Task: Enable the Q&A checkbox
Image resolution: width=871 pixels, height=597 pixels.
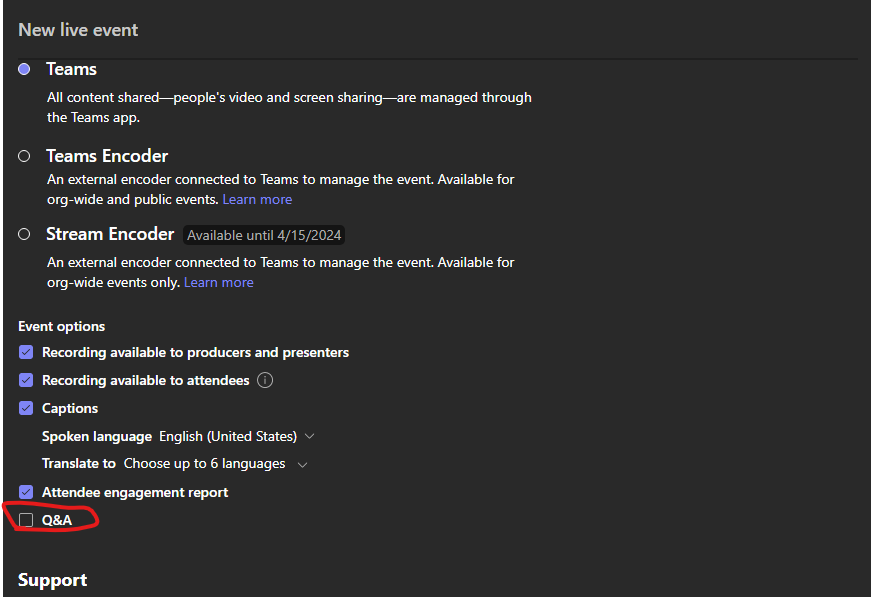Action: [x=26, y=520]
